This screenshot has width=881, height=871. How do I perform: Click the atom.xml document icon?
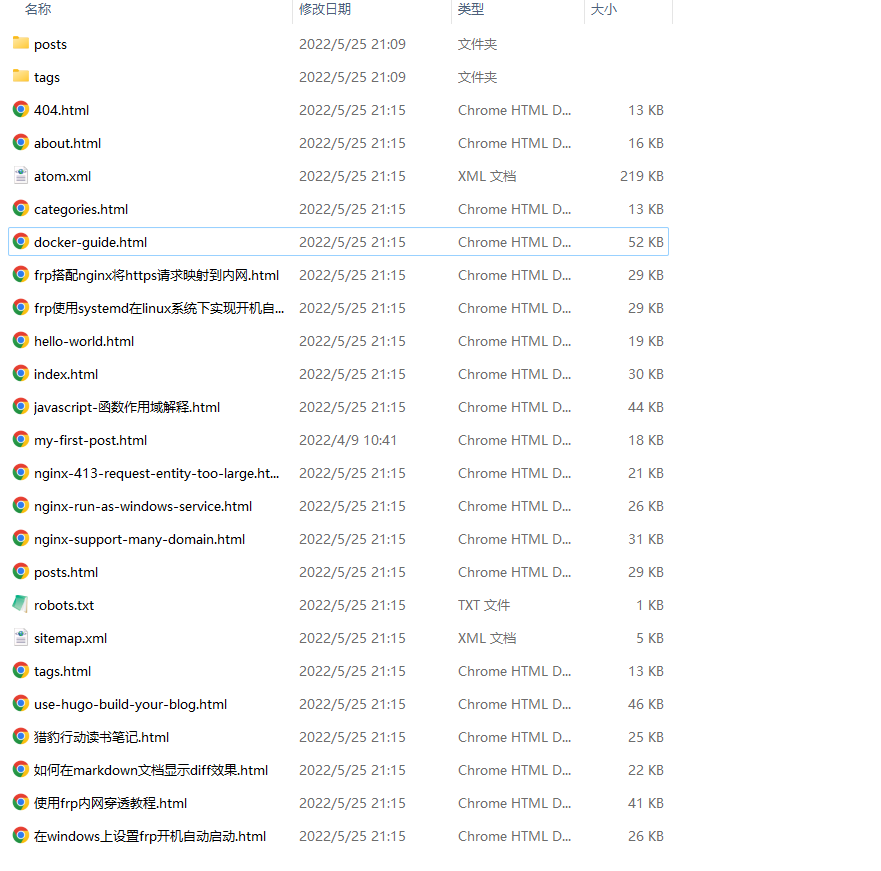tap(21, 176)
